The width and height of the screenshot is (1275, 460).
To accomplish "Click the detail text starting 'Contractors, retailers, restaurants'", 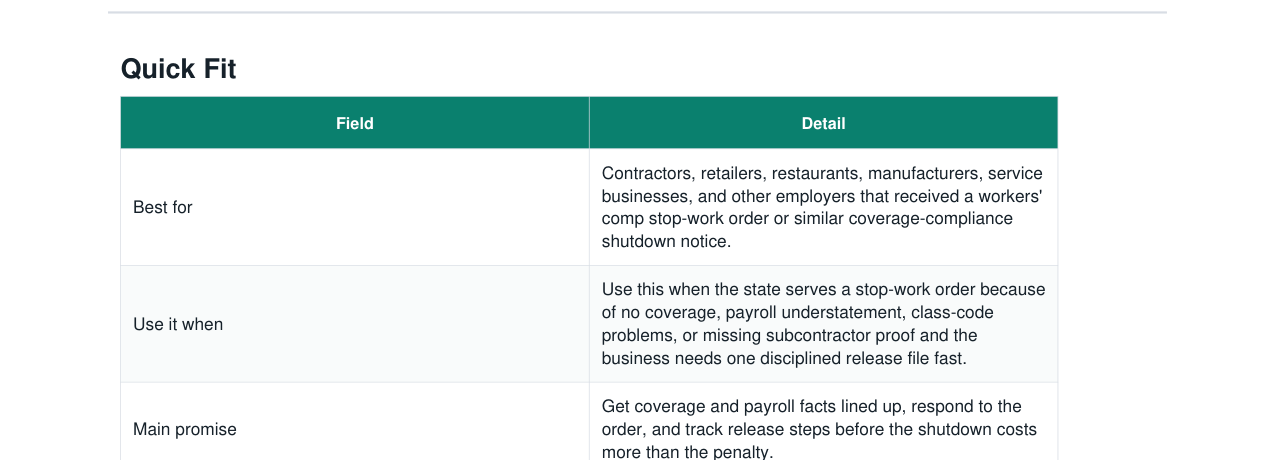I will click(822, 207).
